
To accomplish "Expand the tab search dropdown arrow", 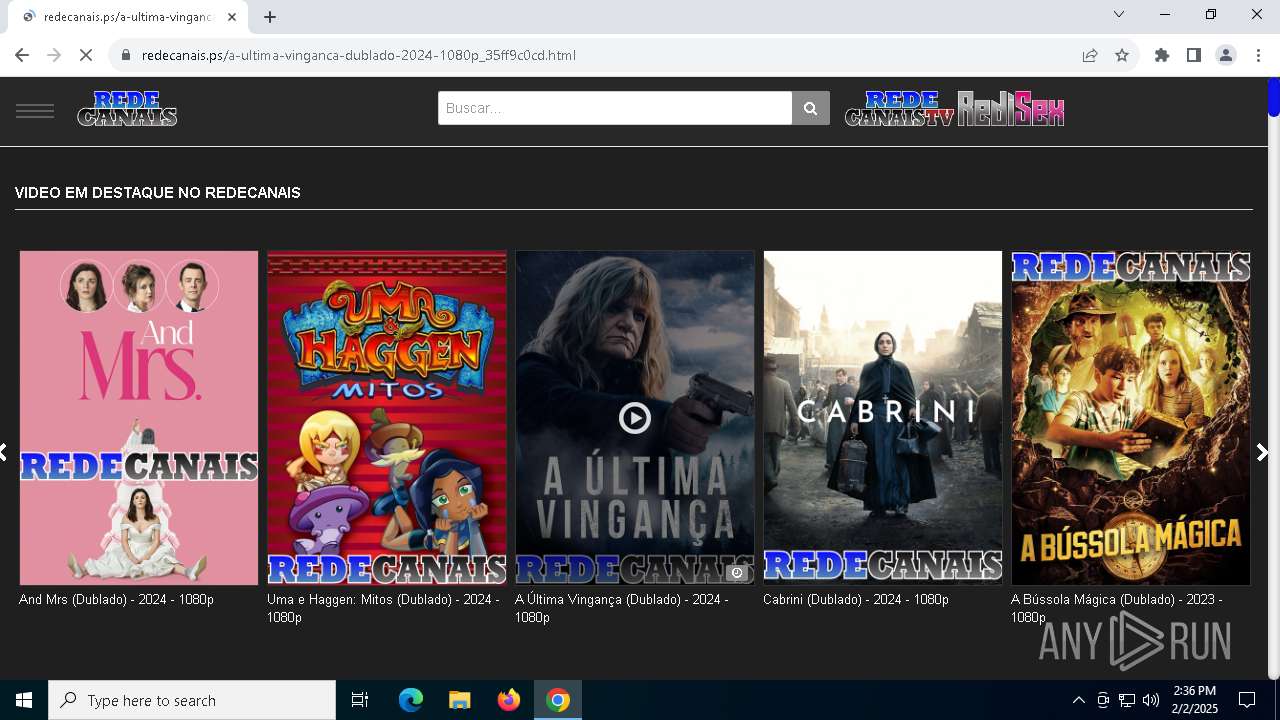I will pos(1119,14).
